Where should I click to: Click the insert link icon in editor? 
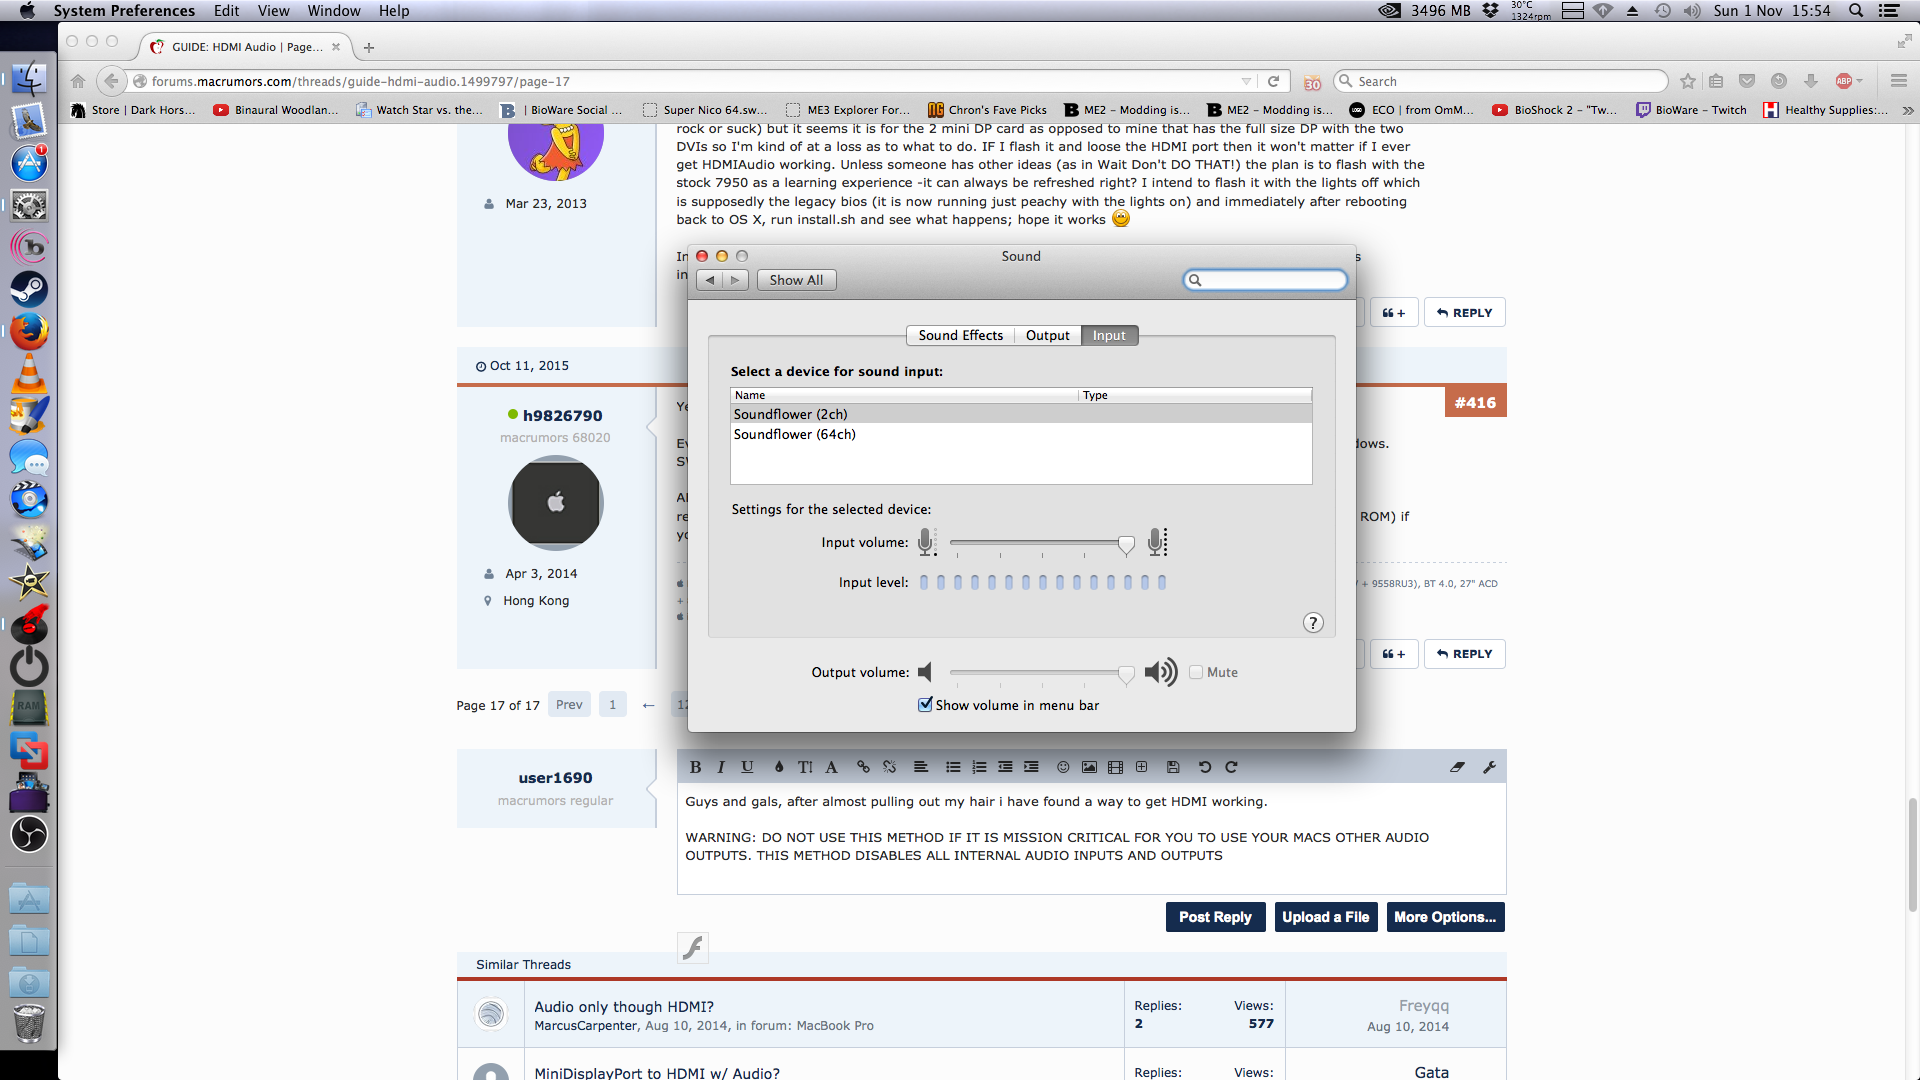tap(863, 767)
